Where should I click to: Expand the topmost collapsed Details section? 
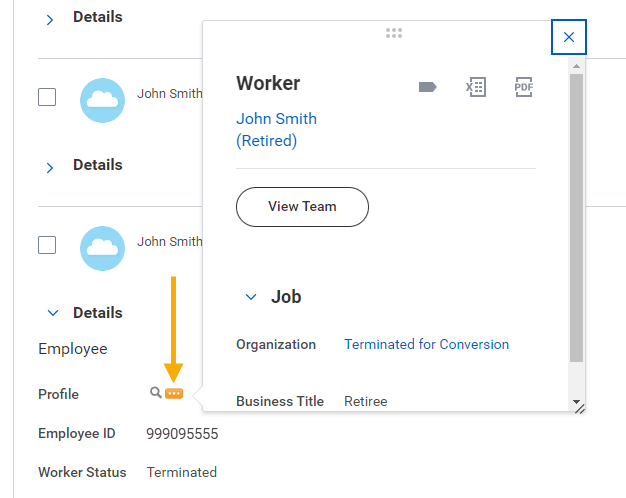[x=50, y=19]
